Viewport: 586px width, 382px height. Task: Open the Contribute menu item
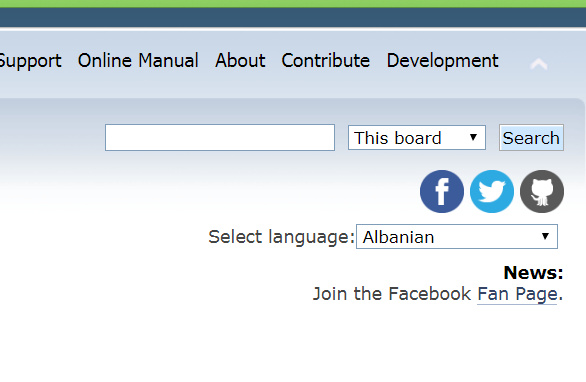[326, 60]
